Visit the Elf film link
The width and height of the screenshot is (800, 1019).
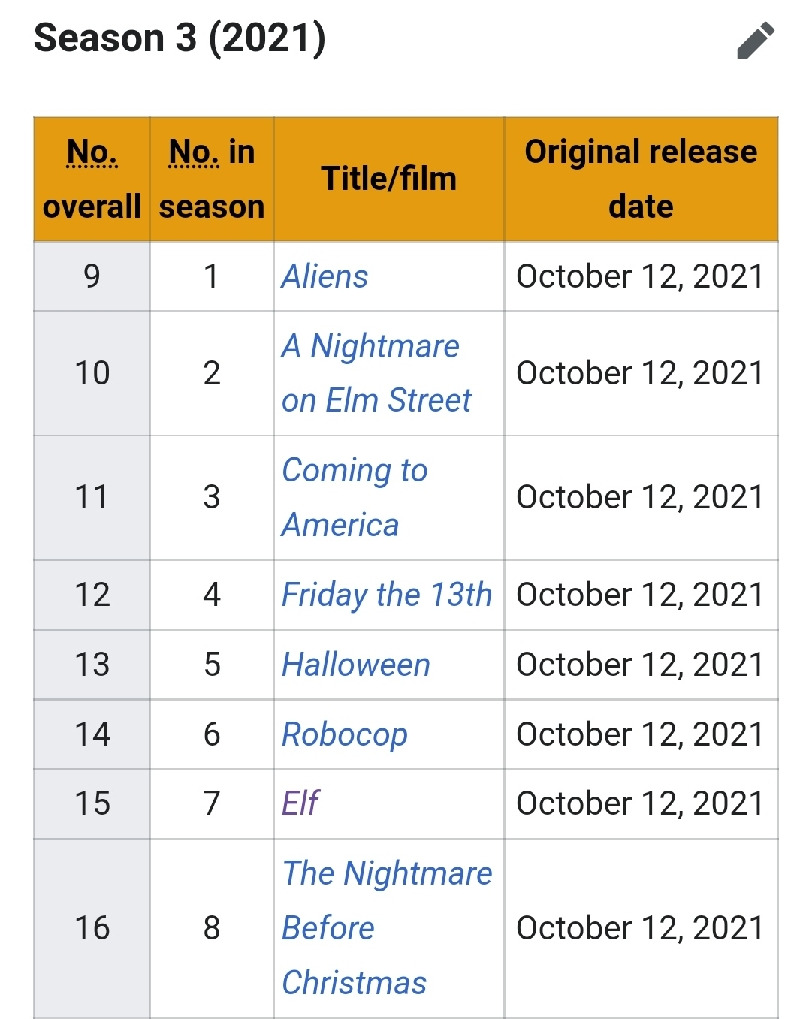click(x=300, y=804)
